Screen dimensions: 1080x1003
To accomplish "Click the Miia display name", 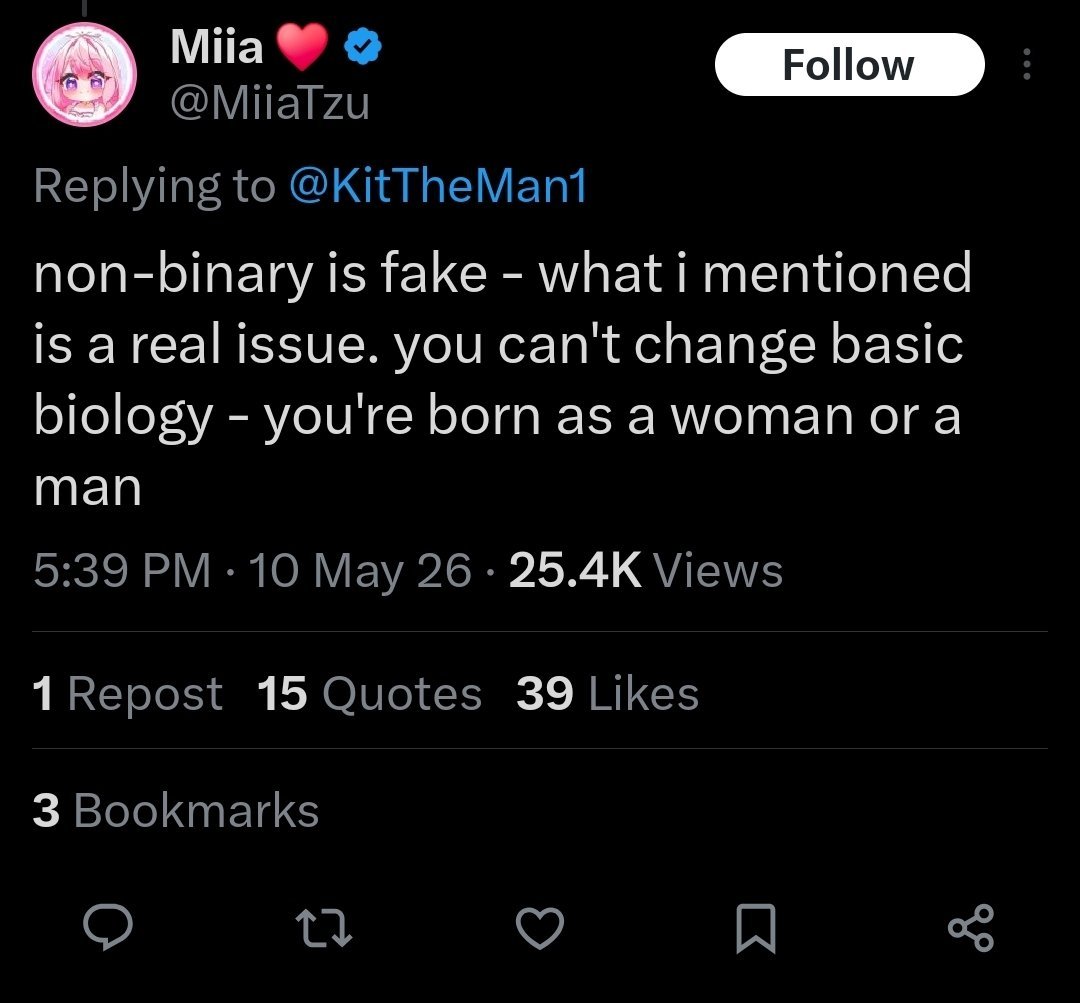I will point(216,47).
